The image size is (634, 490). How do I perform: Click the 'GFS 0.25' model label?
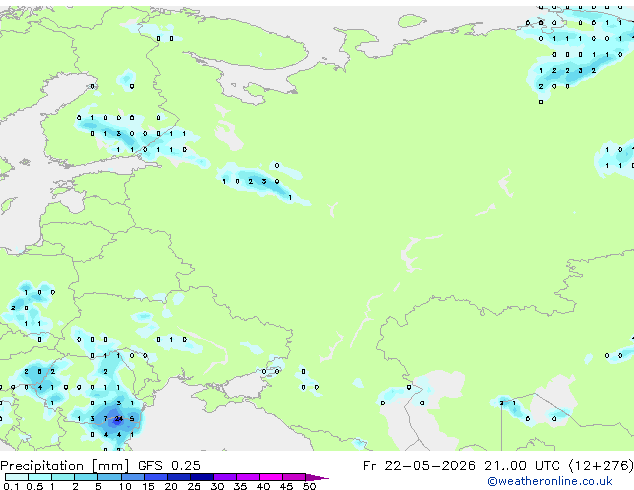169,466
